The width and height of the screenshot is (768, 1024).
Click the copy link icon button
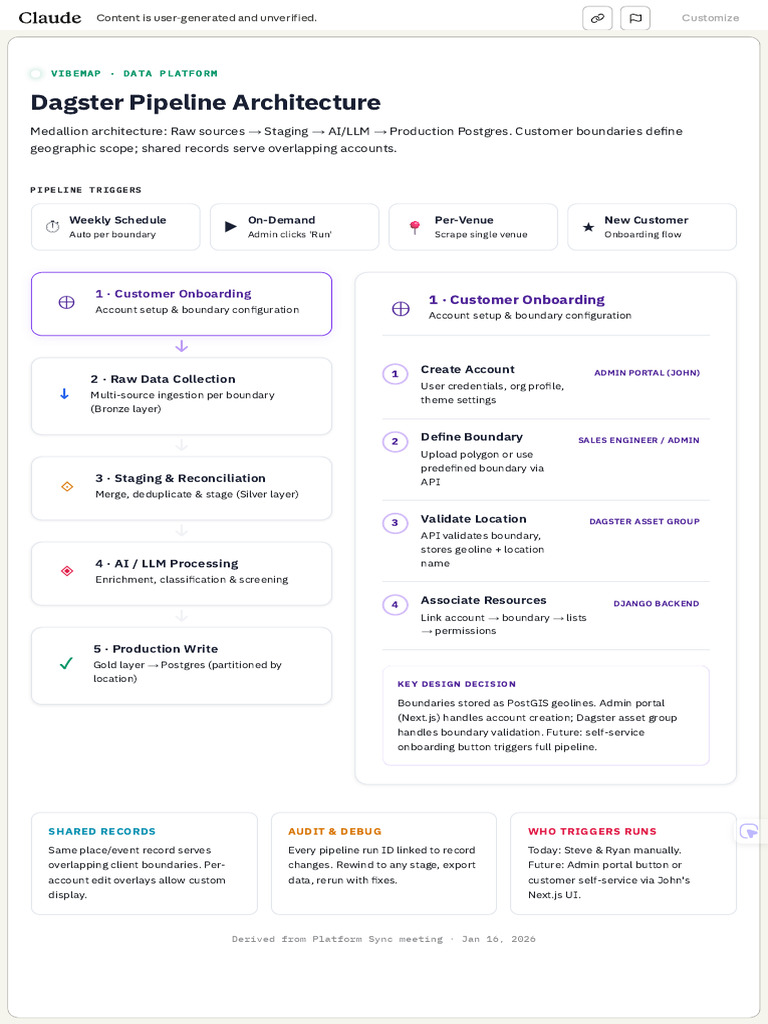coord(597,18)
